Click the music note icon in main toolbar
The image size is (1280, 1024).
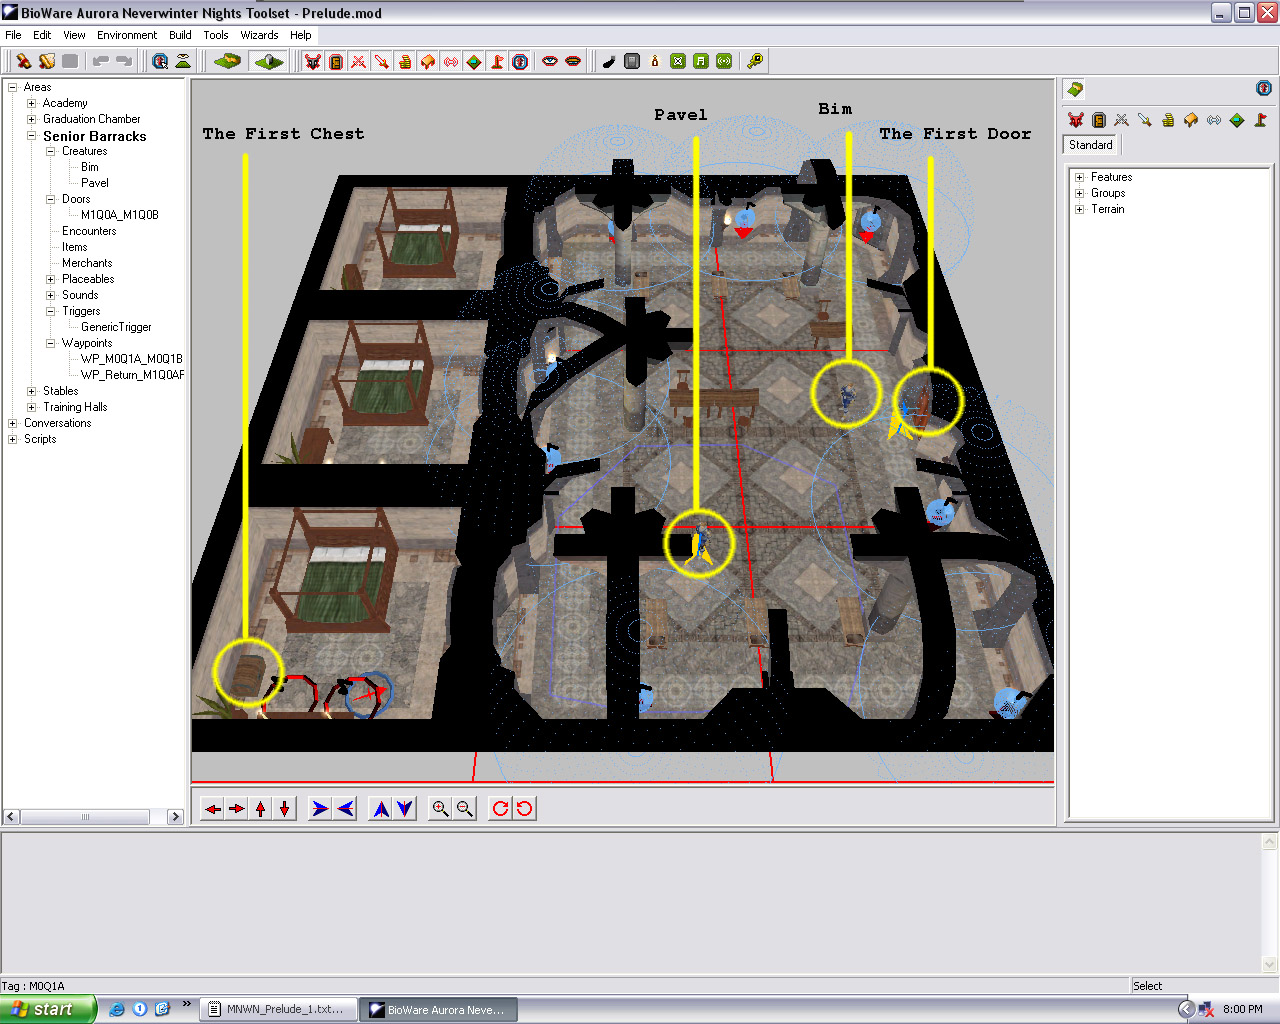coord(701,61)
